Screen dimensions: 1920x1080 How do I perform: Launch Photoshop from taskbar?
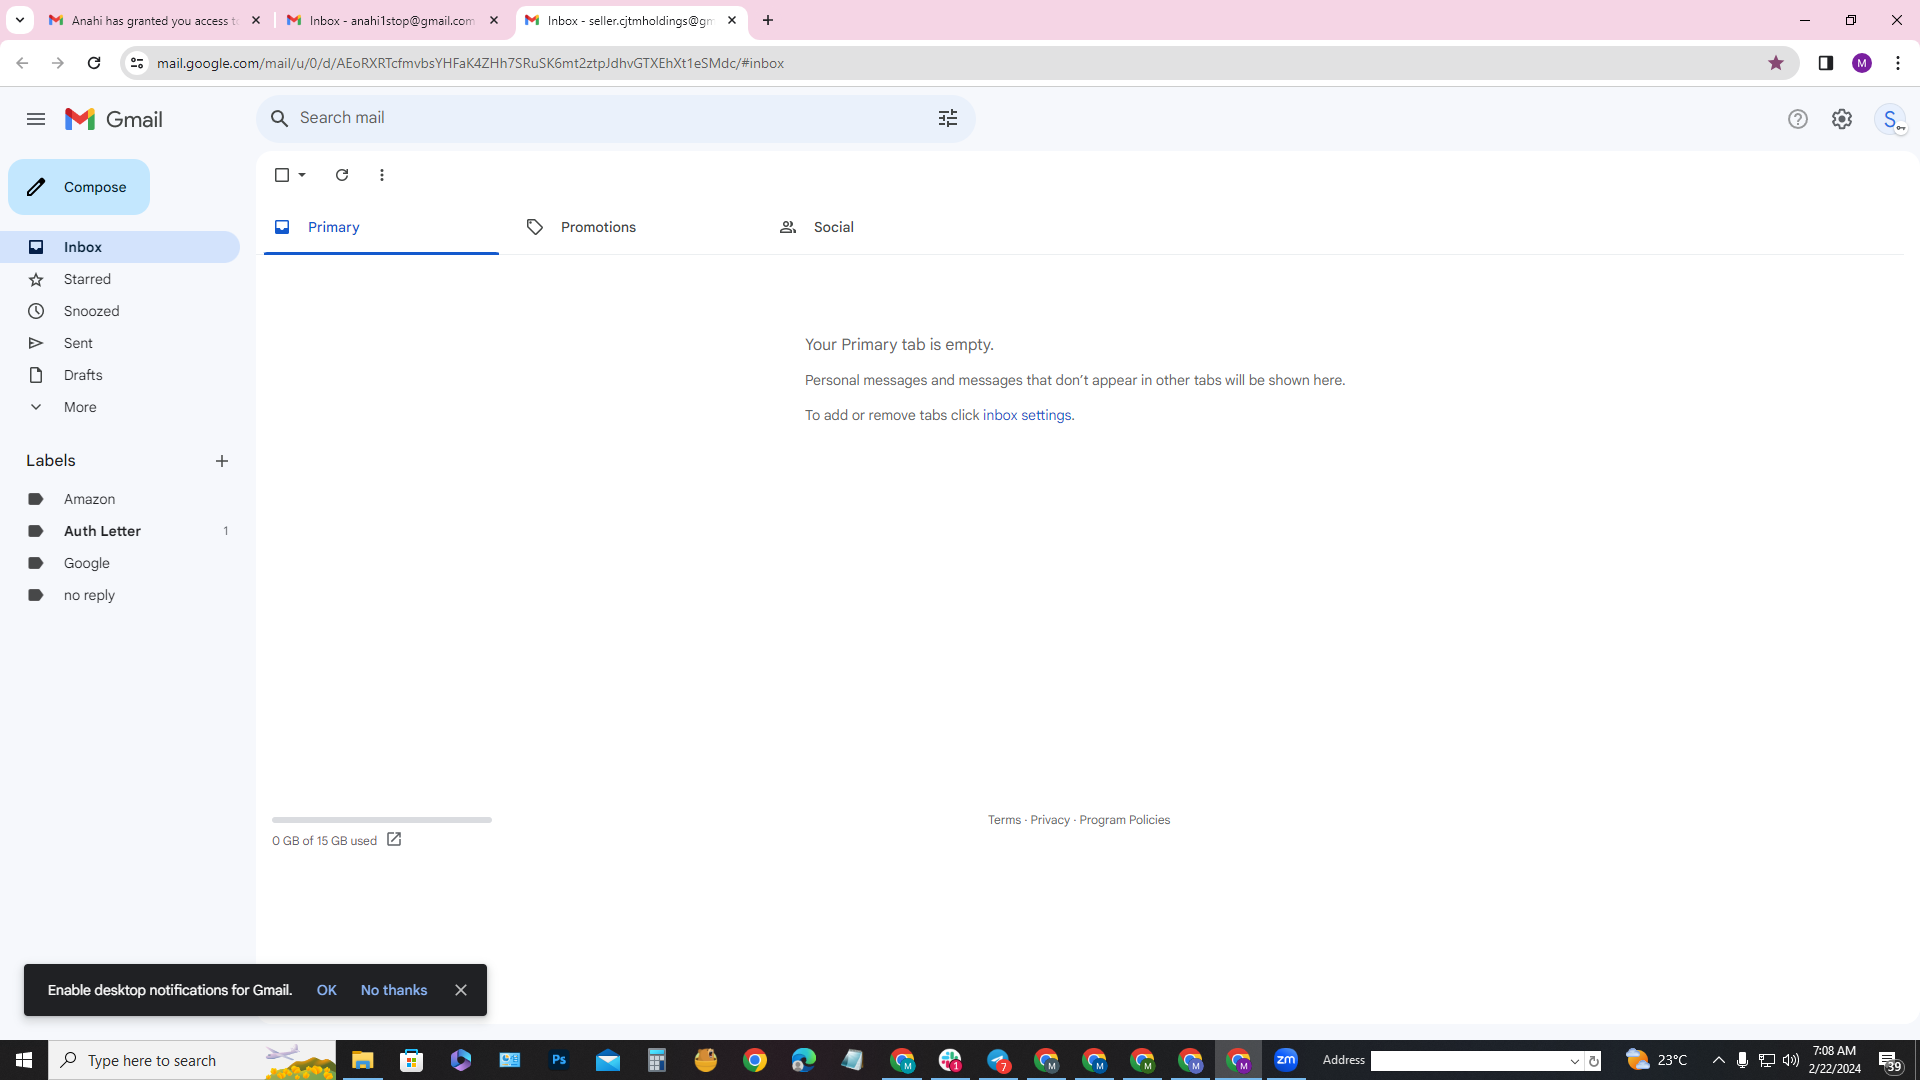point(559,1060)
